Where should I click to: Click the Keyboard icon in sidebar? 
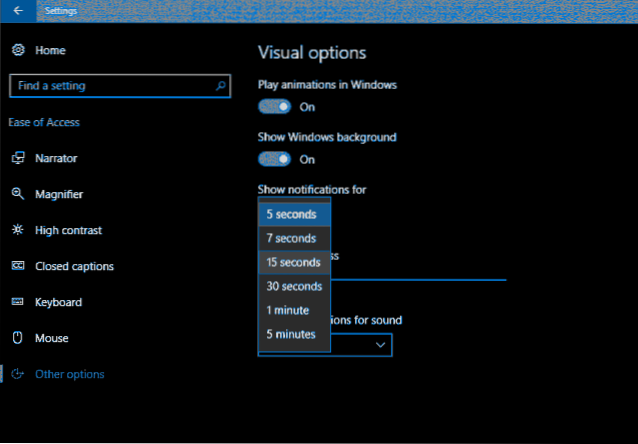18,302
